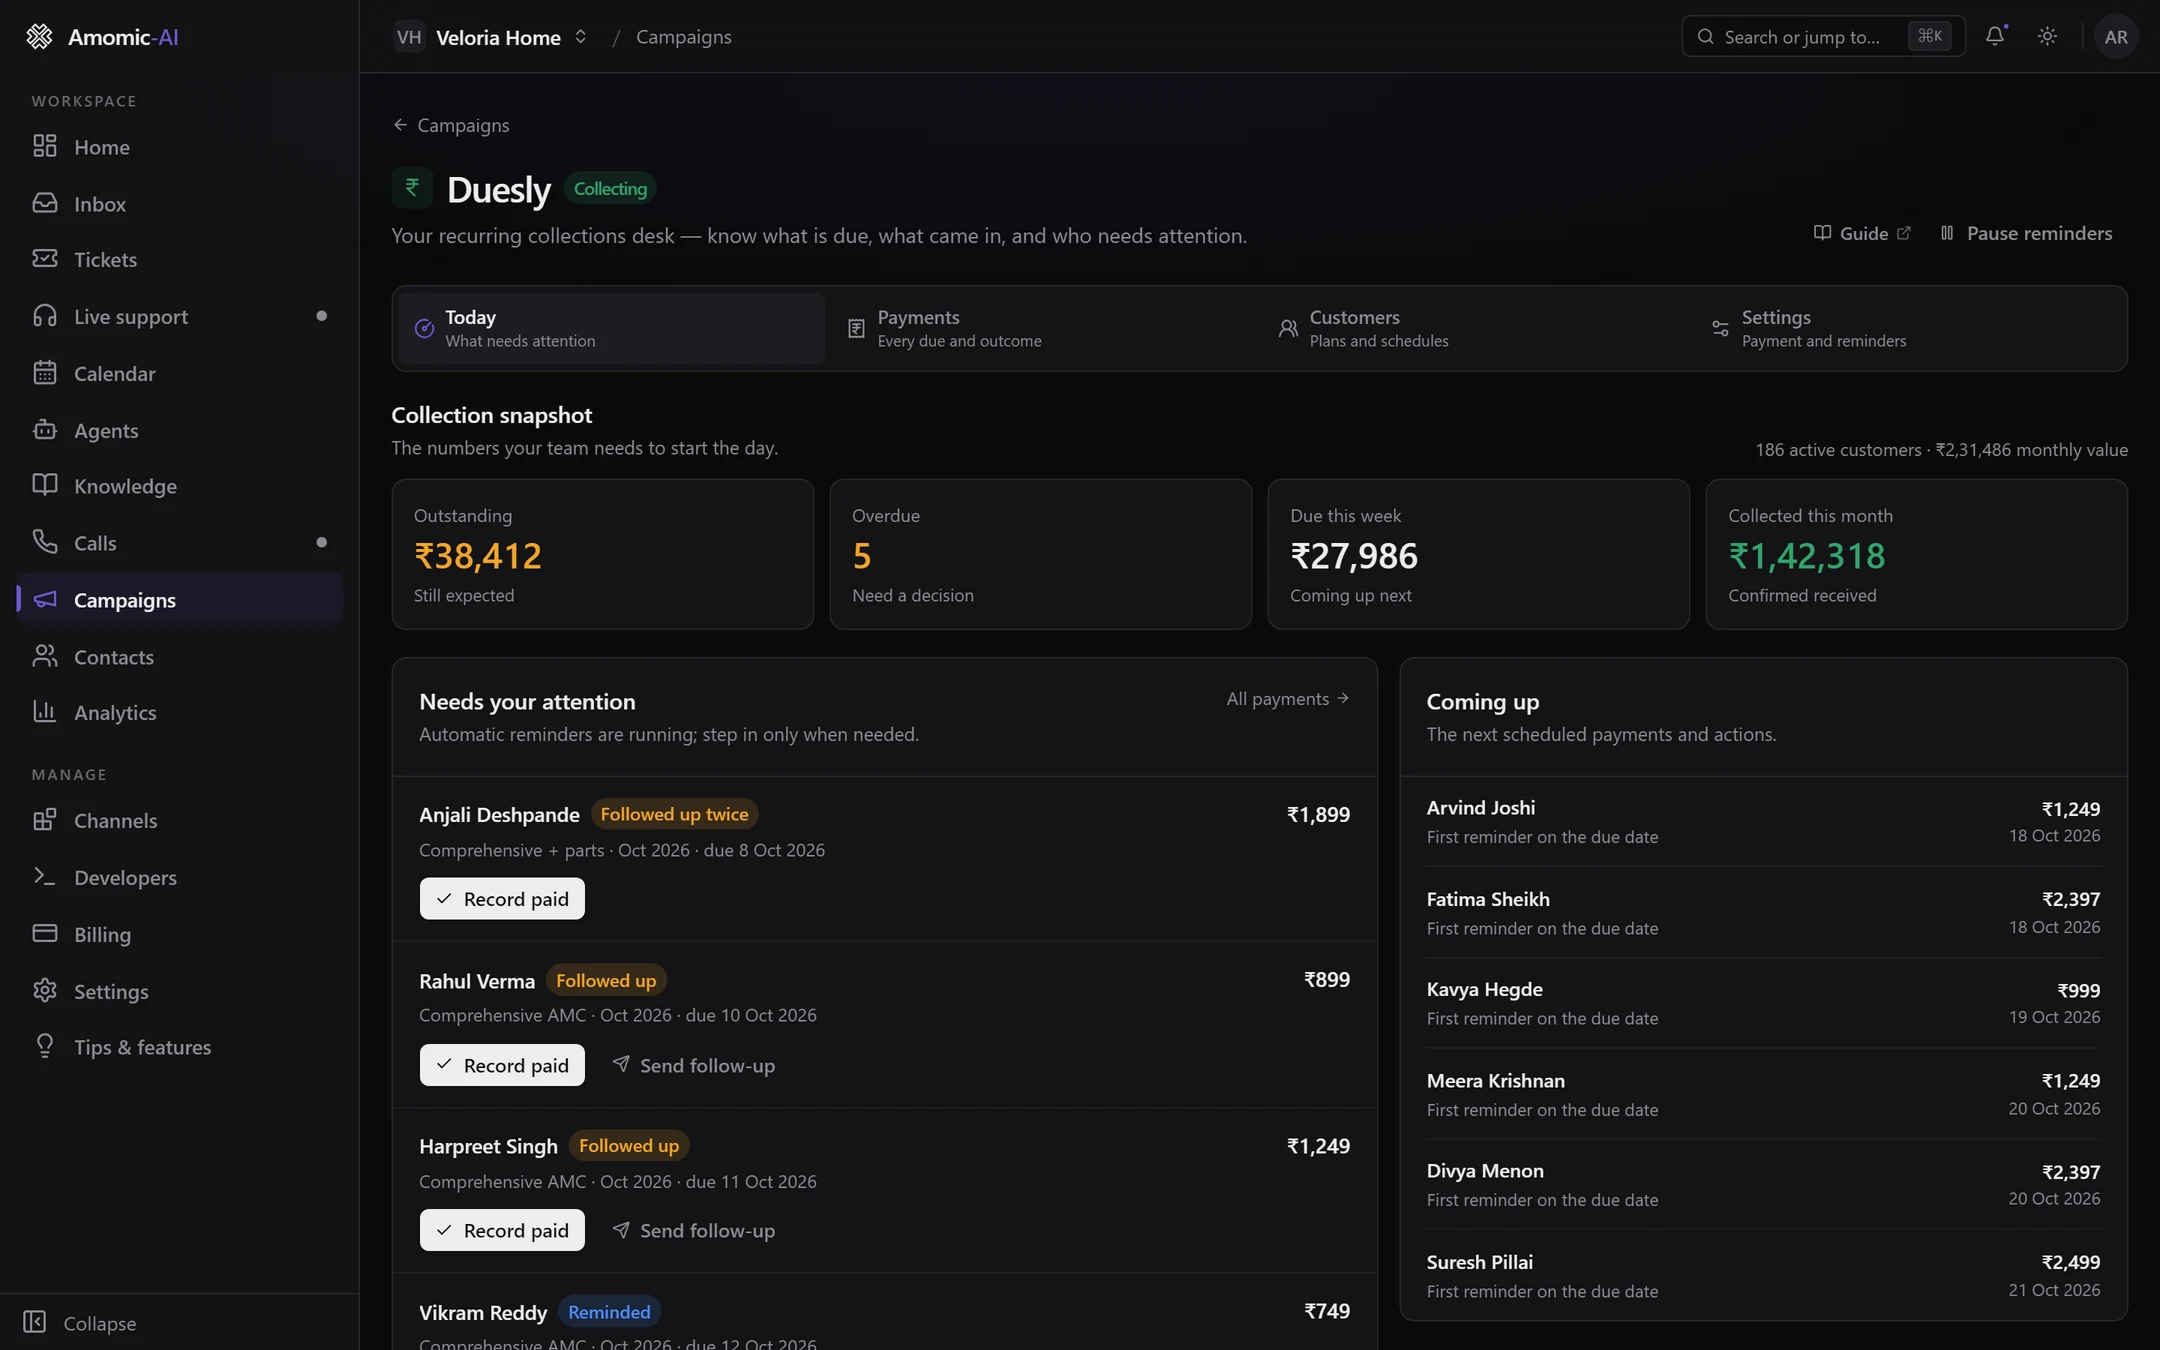Click the Campaigns breadcrumb in top bar
2160x1350 pixels.
coord(684,37)
